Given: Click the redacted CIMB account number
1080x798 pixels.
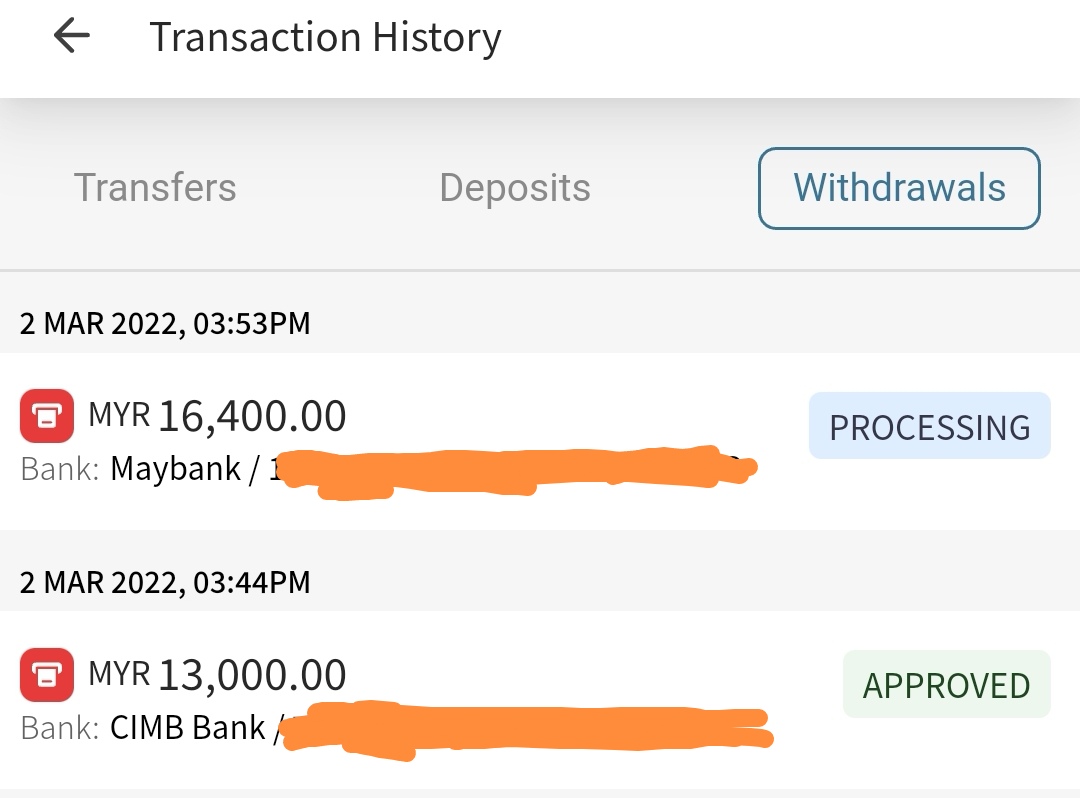Looking at the screenshot, I should click(525, 729).
